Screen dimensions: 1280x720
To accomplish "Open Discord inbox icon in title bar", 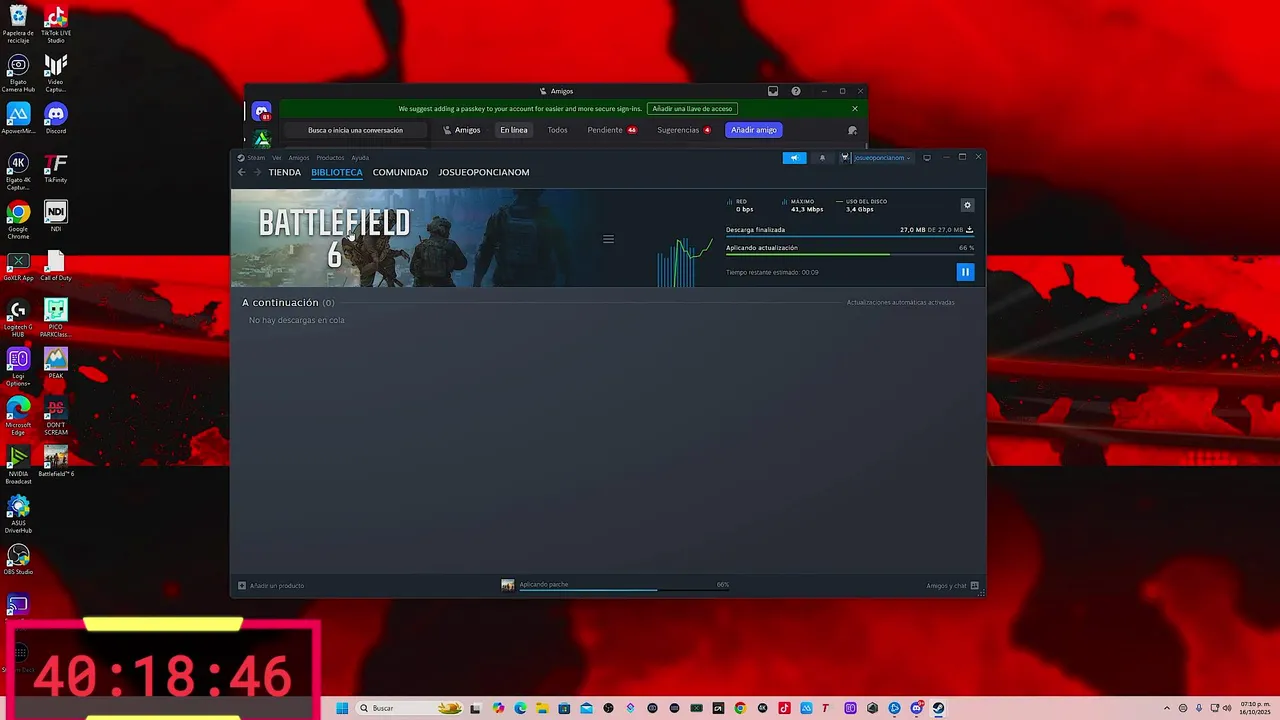I will click(773, 91).
